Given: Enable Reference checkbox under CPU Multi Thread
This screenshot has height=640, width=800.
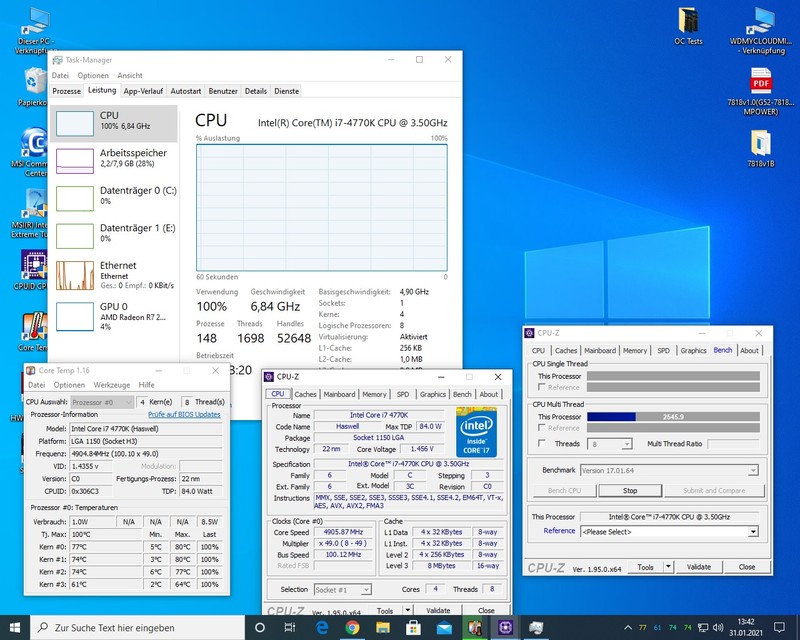Looking at the screenshot, I should [542, 428].
